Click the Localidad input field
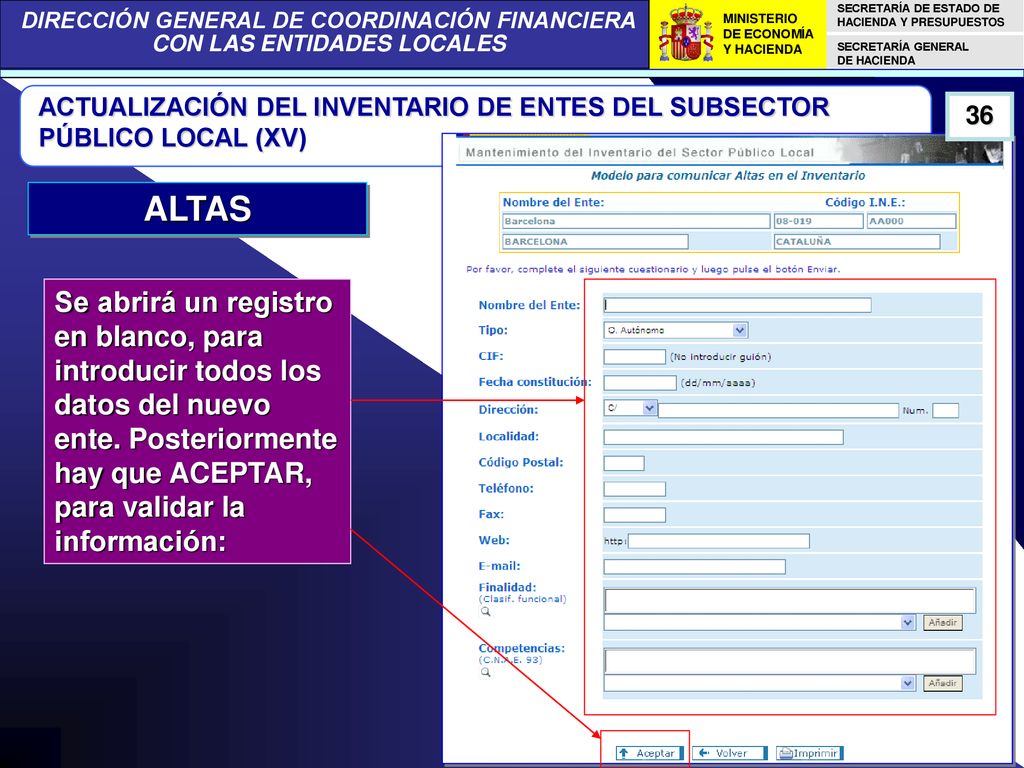 coord(724,437)
